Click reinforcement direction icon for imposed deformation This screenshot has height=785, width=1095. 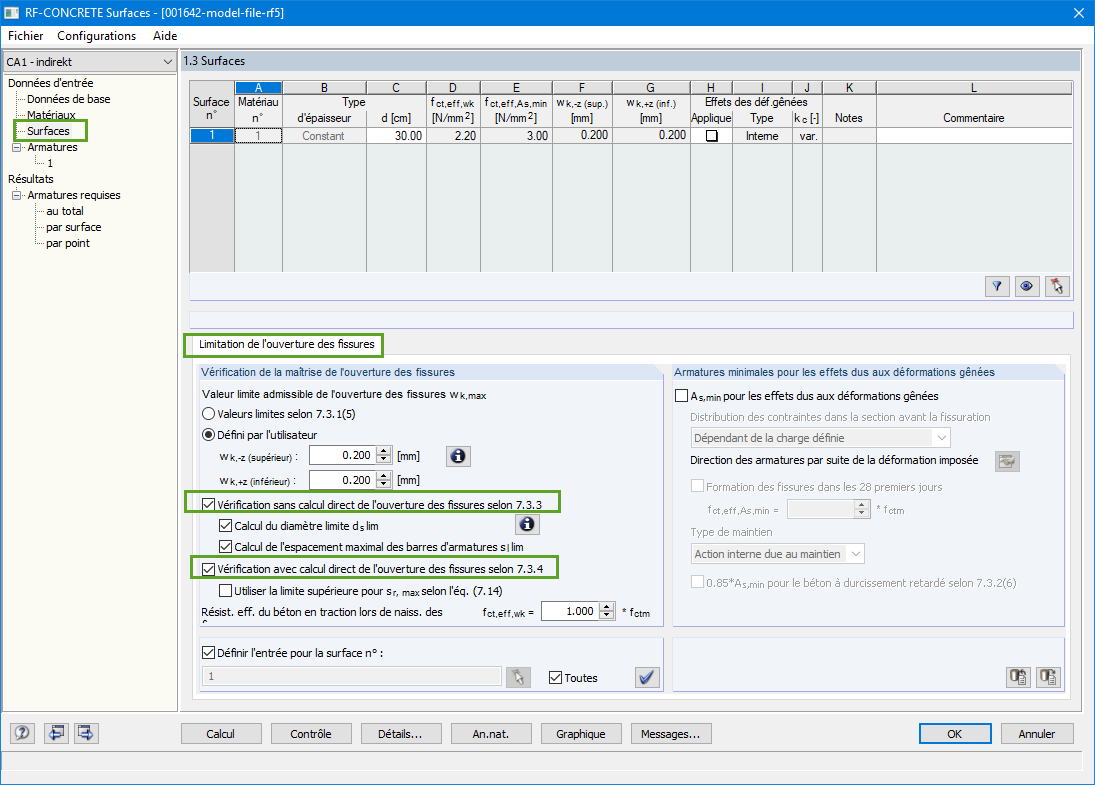(x=1007, y=461)
